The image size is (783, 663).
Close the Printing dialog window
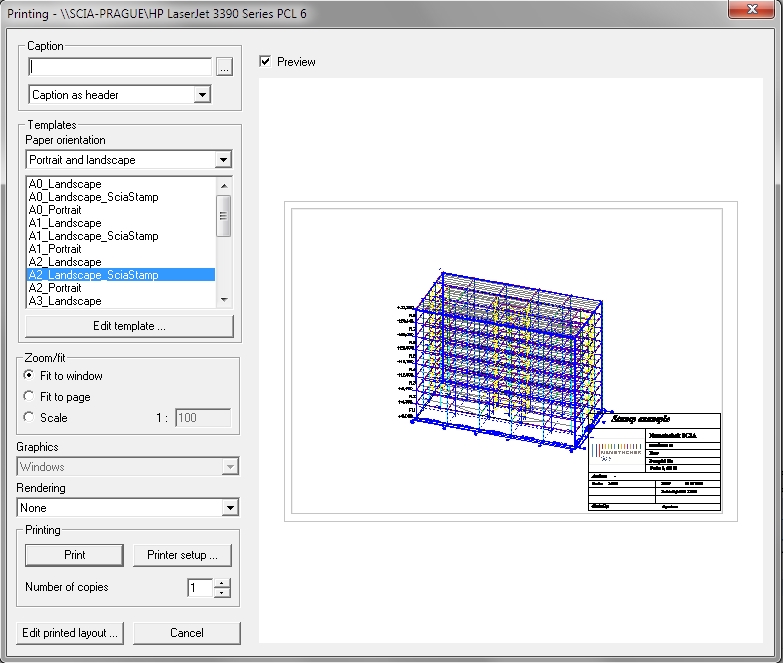[x=750, y=11]
